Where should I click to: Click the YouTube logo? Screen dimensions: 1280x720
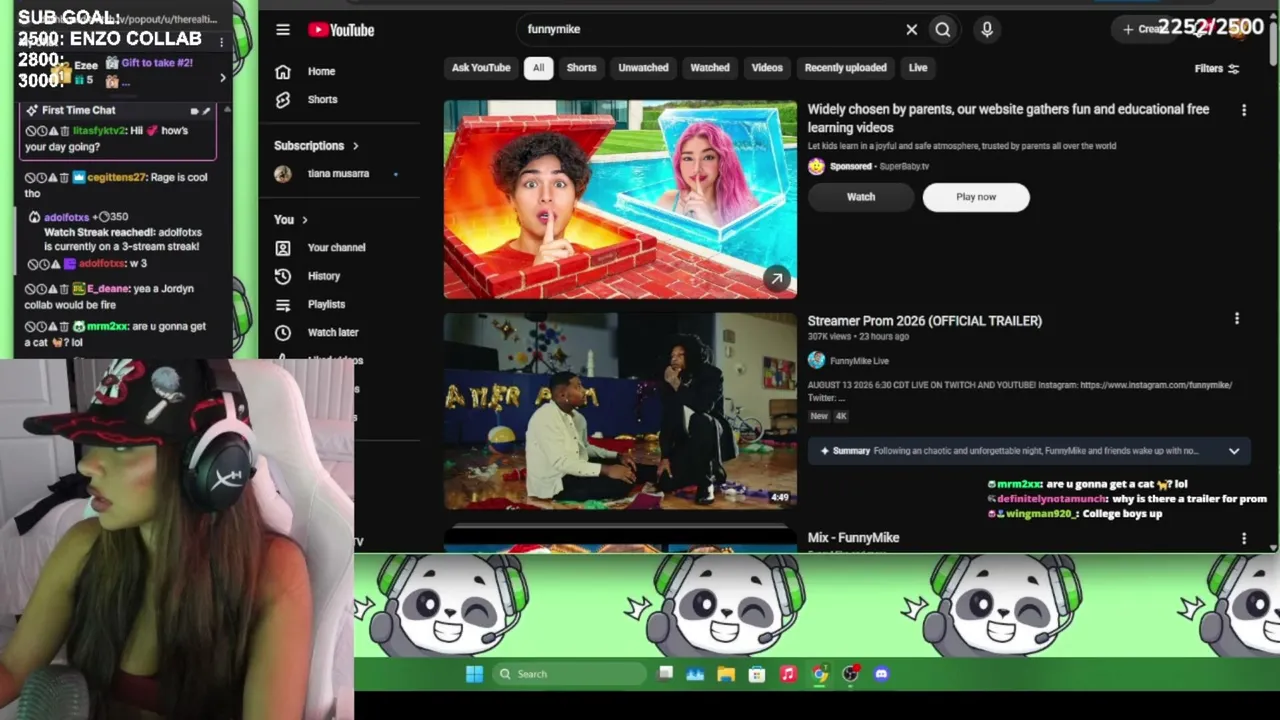[x=341, y=30]
